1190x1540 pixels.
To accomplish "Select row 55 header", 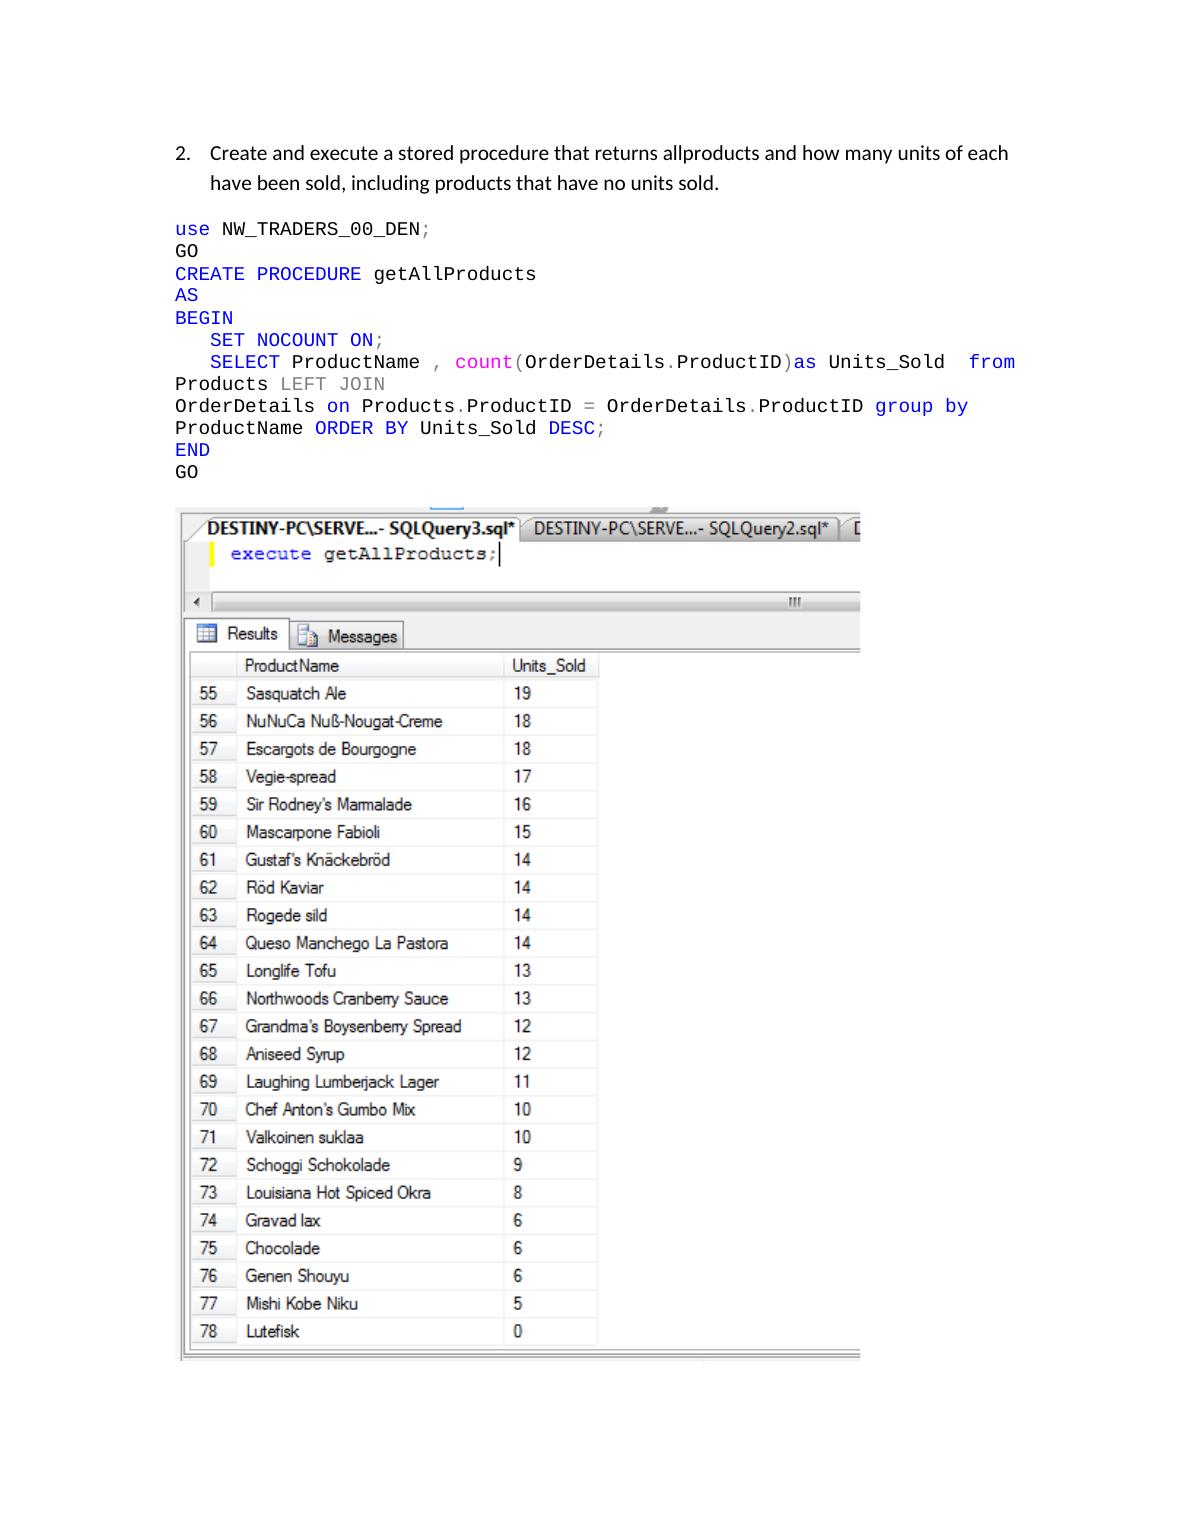I will pos(208,694).
